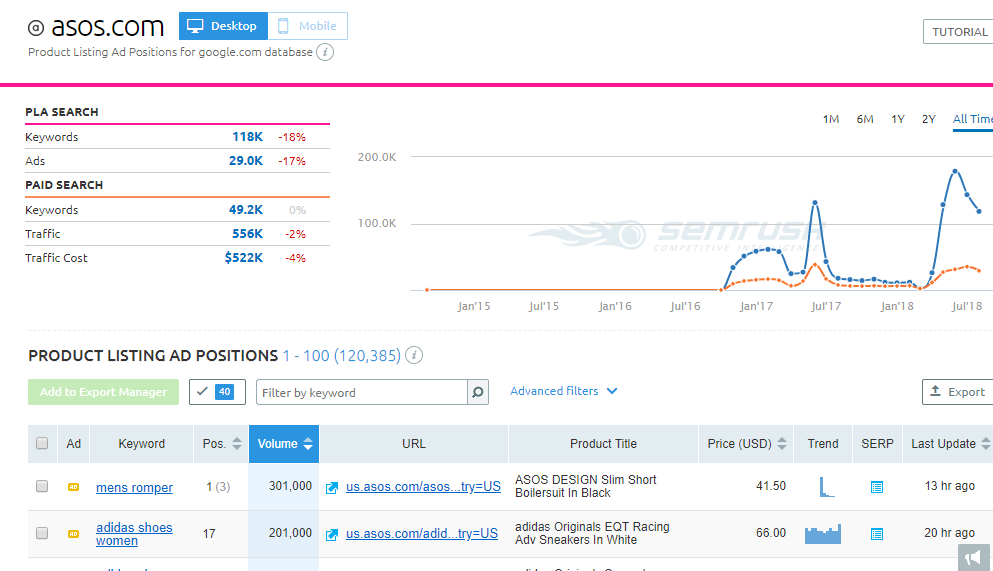The image size is (993, 571).
Task: Select the 1Y time range
Action: [x=897, y=119]
